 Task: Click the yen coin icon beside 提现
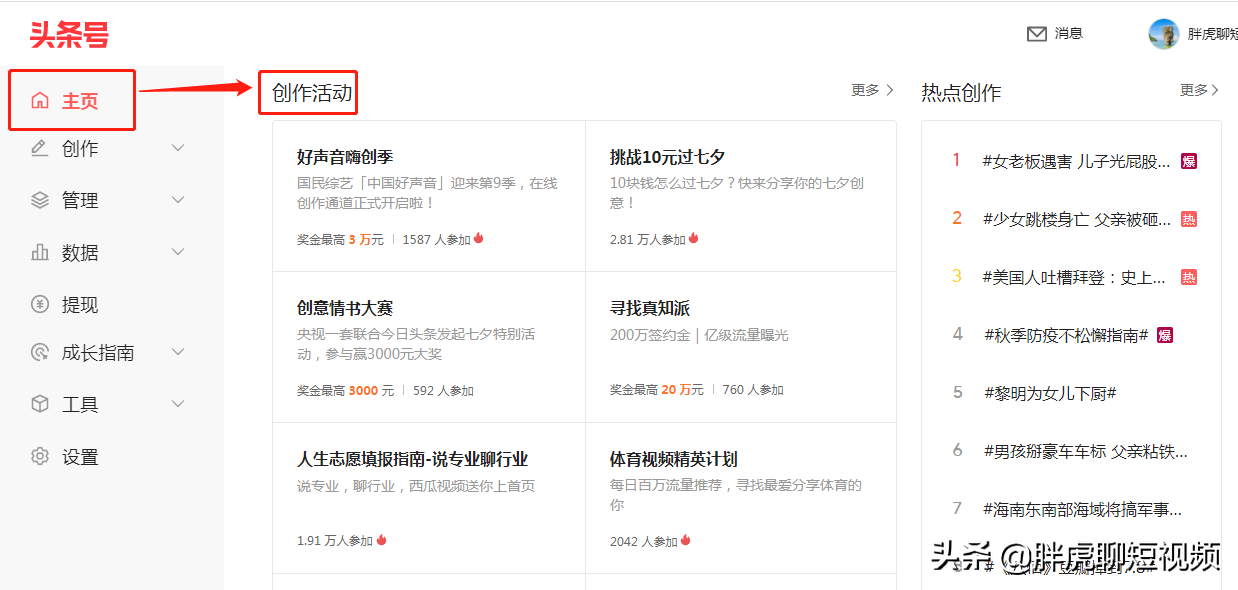(x=40, y=305)
